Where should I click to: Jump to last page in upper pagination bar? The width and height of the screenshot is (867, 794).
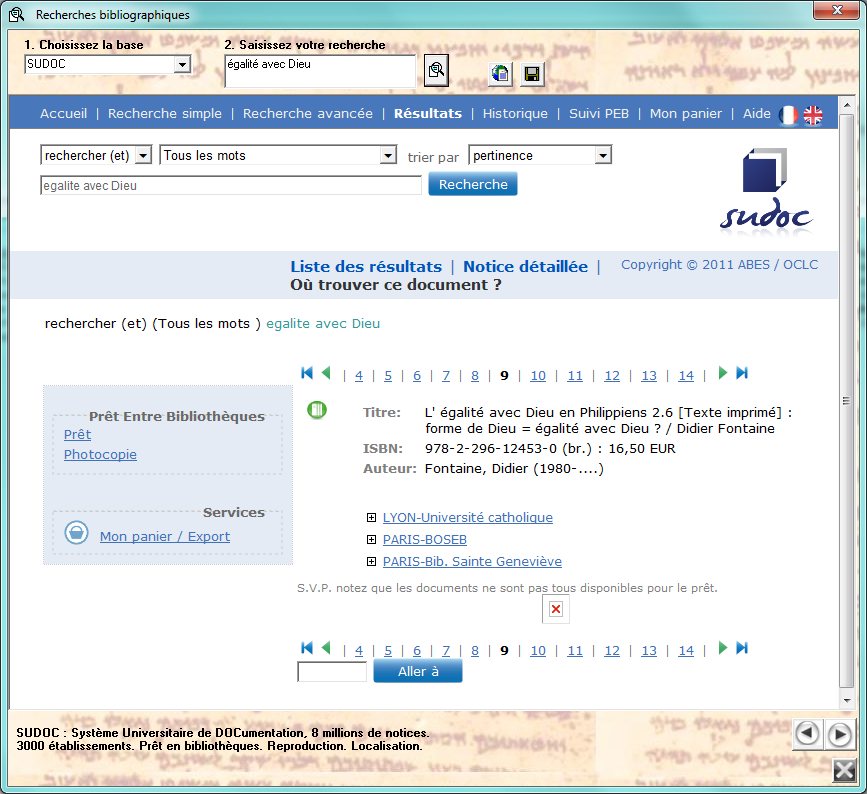pyautogui.click(x=742, y=373)
